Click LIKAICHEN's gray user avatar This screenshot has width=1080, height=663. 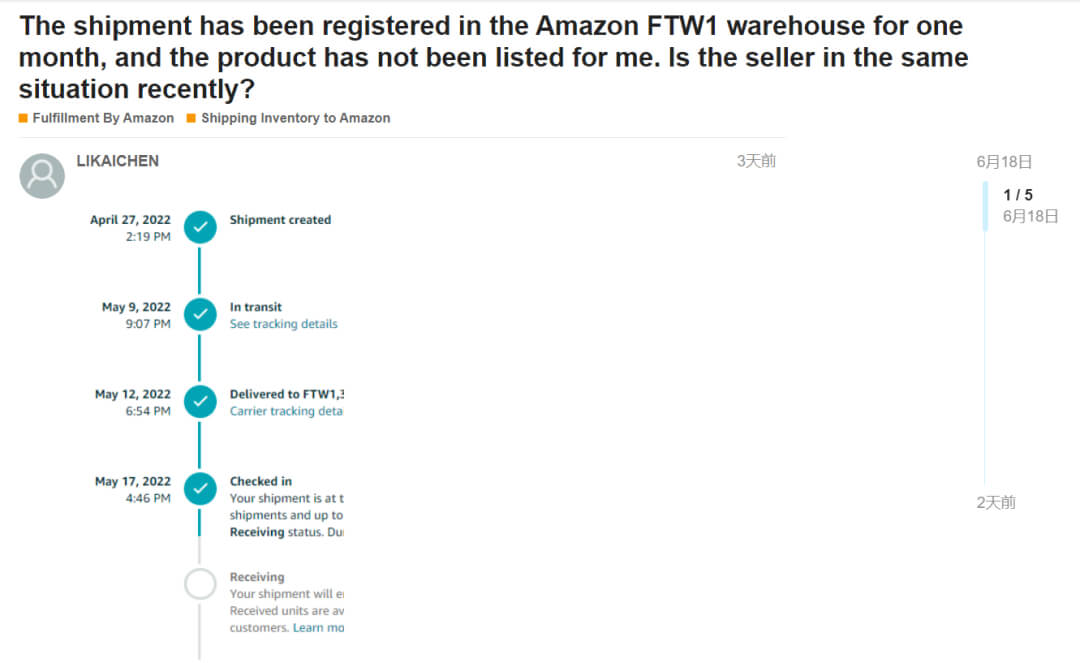tap(42, 176)
